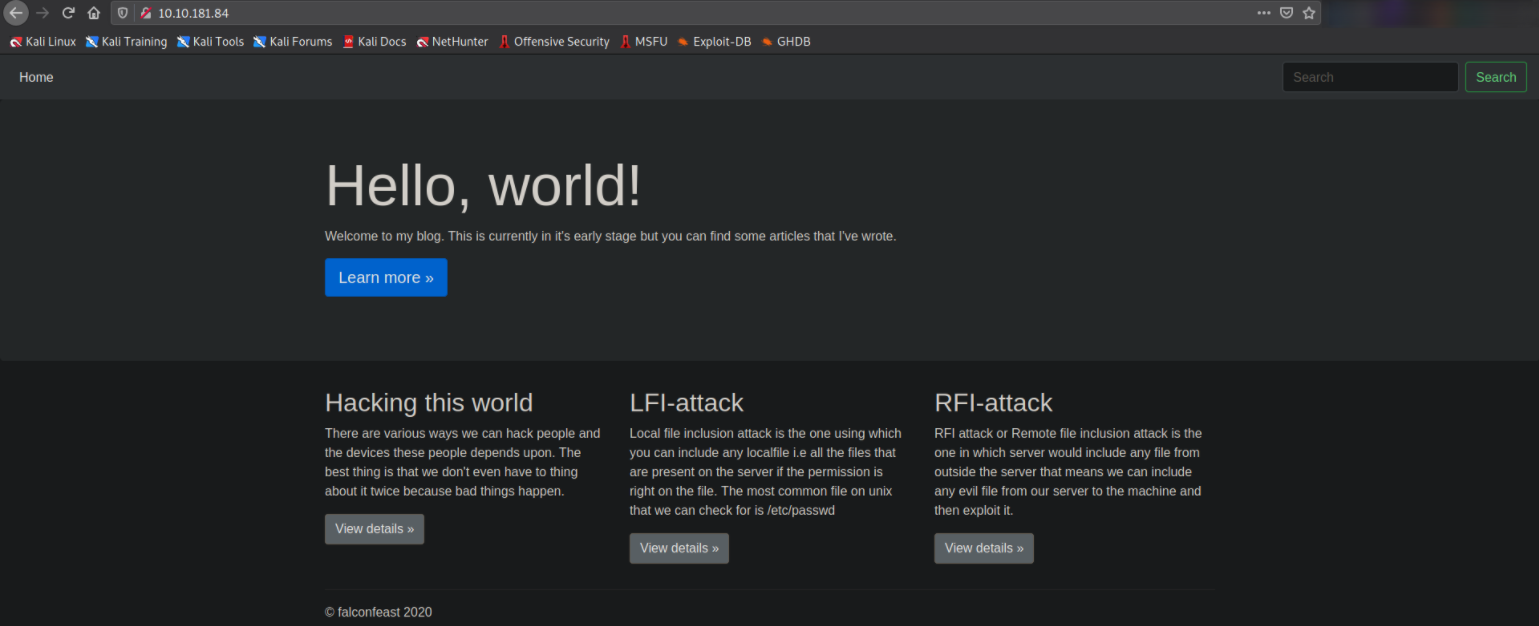Click the Pocket save icon in address bar
Image resolution: width=1539 pixels, height=626 pixels.
(1287, 13)
